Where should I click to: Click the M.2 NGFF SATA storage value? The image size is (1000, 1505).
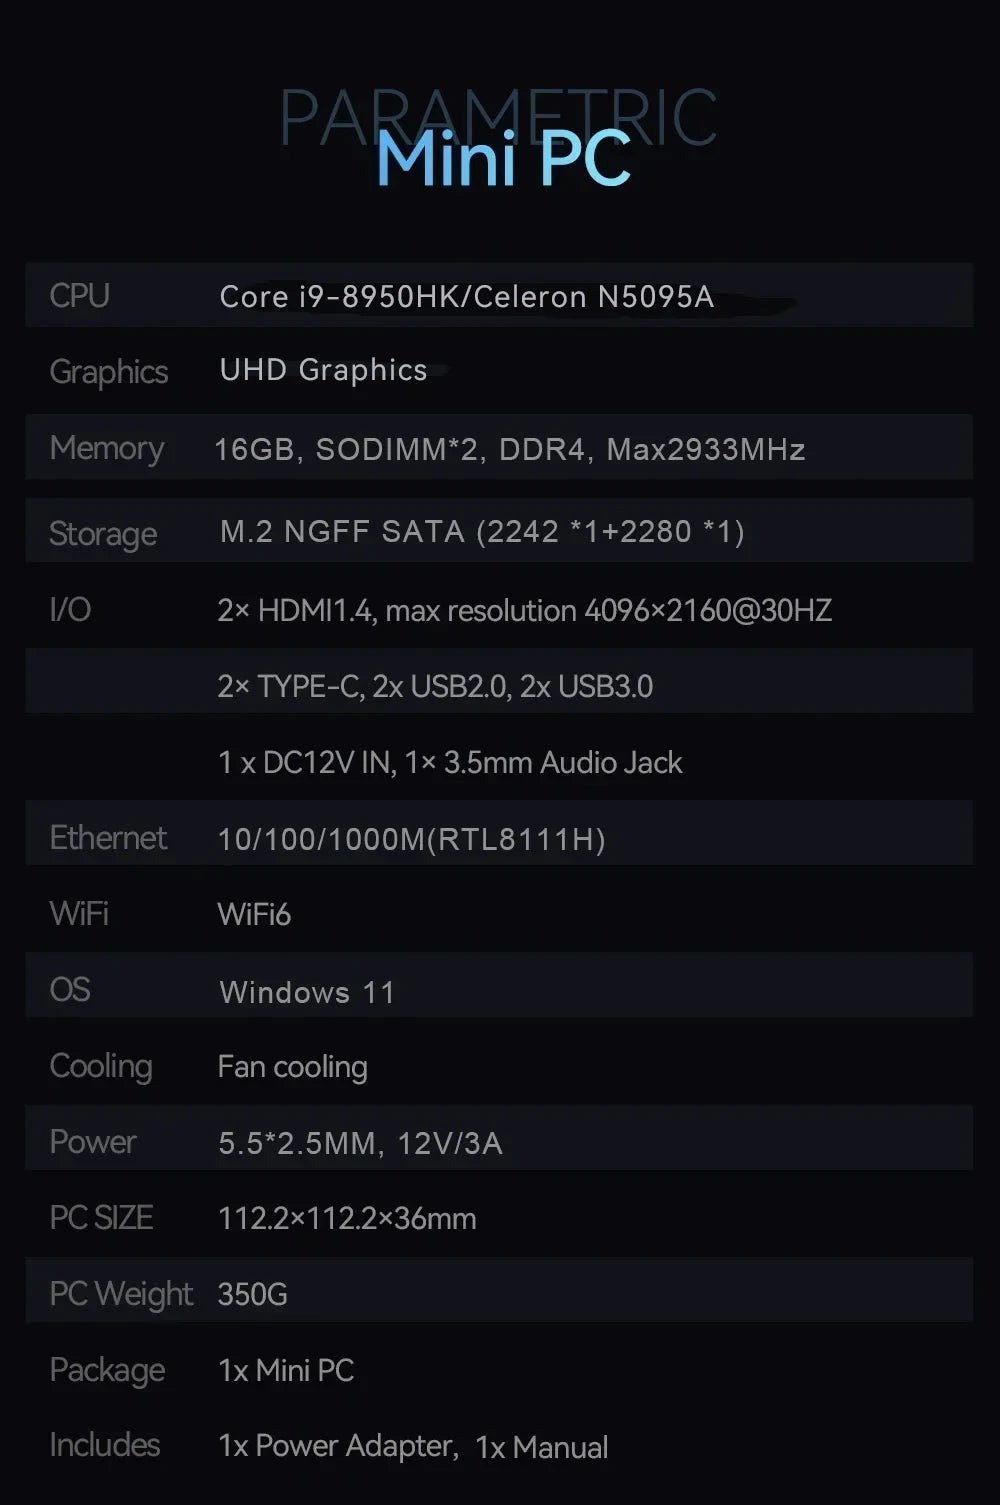[481, 531]
